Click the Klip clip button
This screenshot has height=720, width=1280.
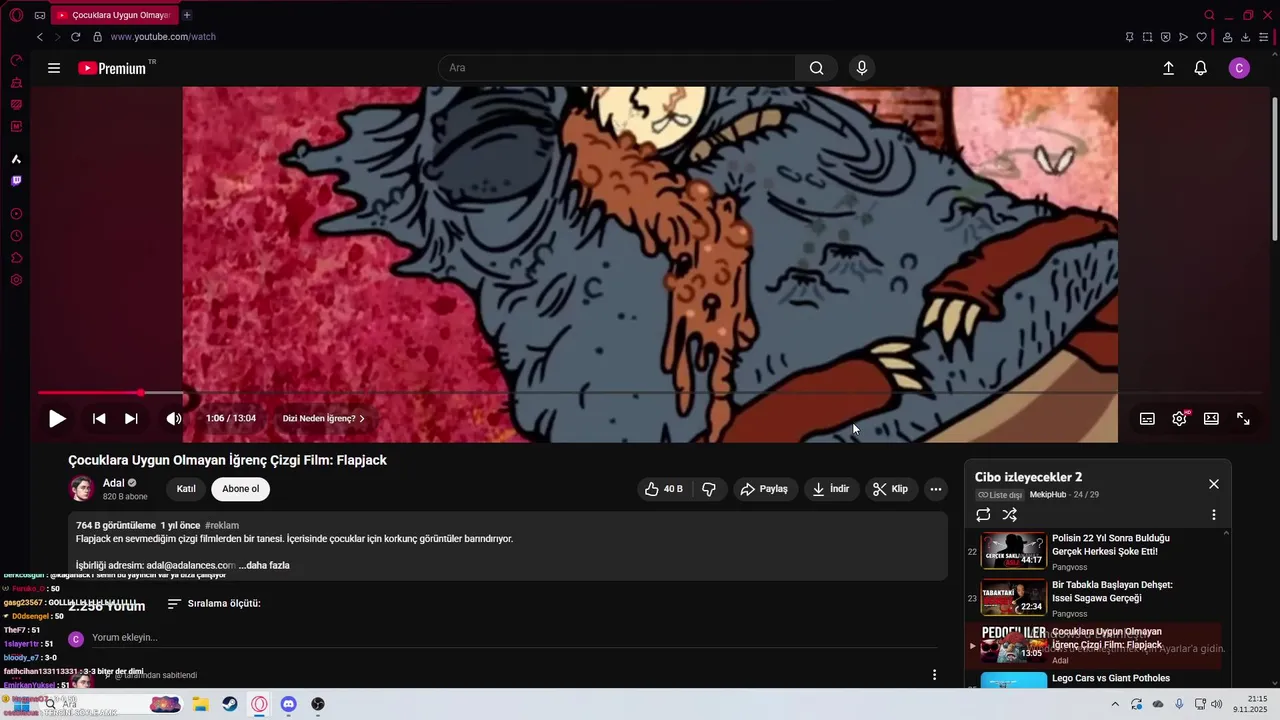(890, 489)
